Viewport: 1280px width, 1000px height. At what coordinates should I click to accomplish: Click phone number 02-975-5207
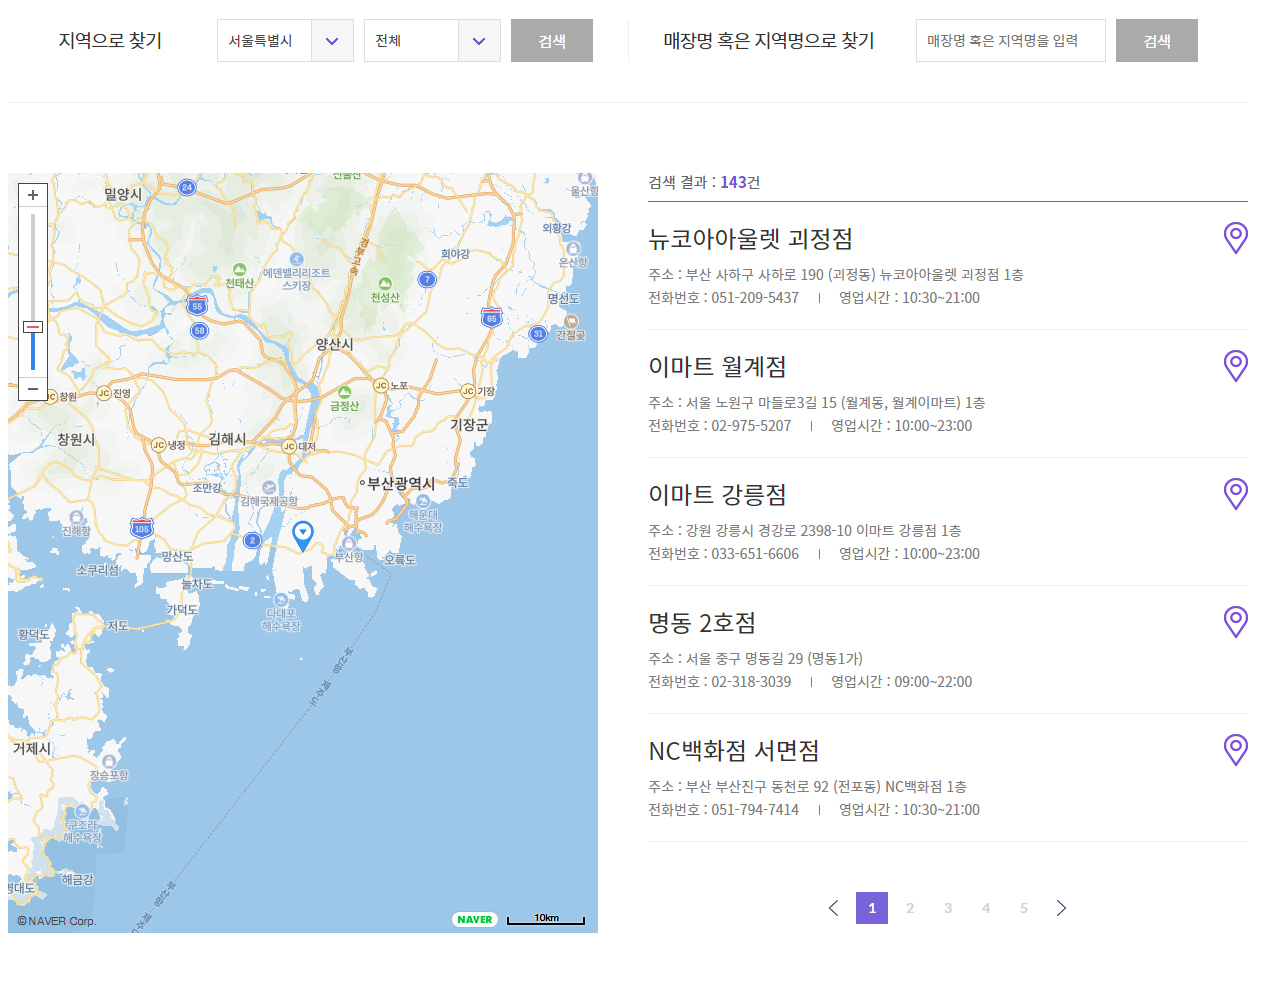(x=751, y=426)
